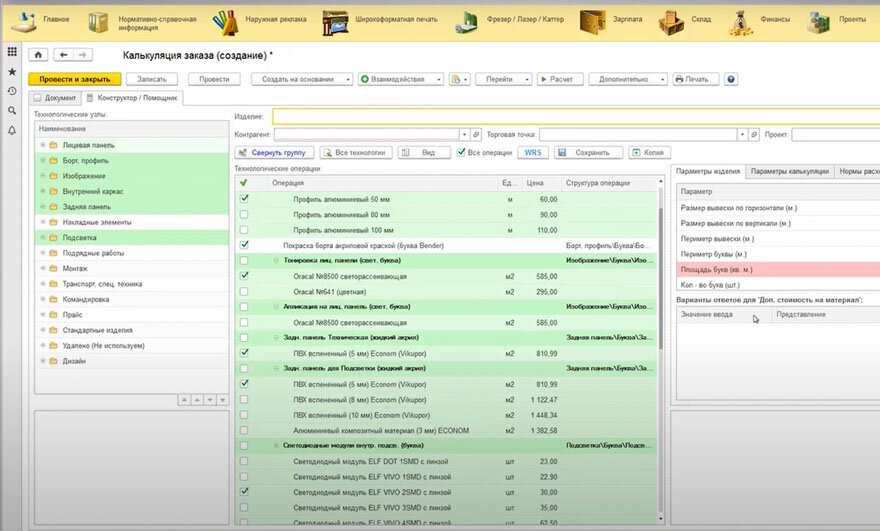The width and height of the screenshot is (880, 531).
Task: Open help question mark icon
Action: pyautogui.click(x=731, y=79)
